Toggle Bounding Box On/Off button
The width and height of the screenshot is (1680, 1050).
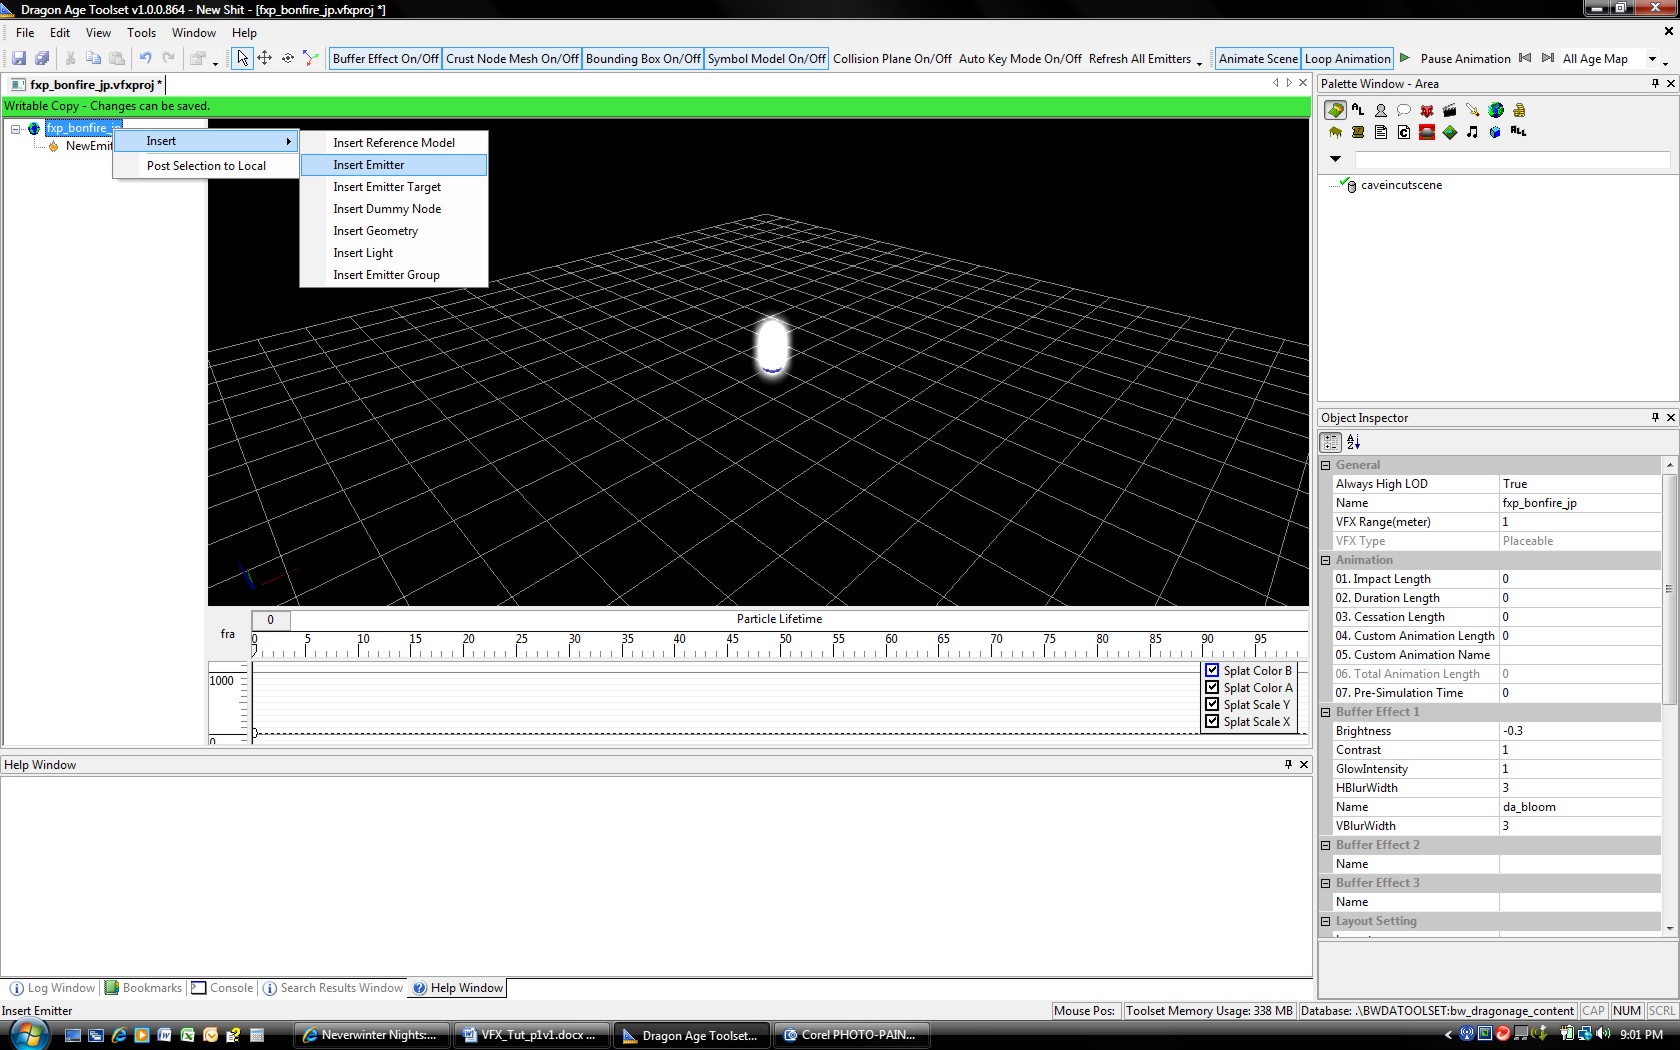click(x=643, y=59)
